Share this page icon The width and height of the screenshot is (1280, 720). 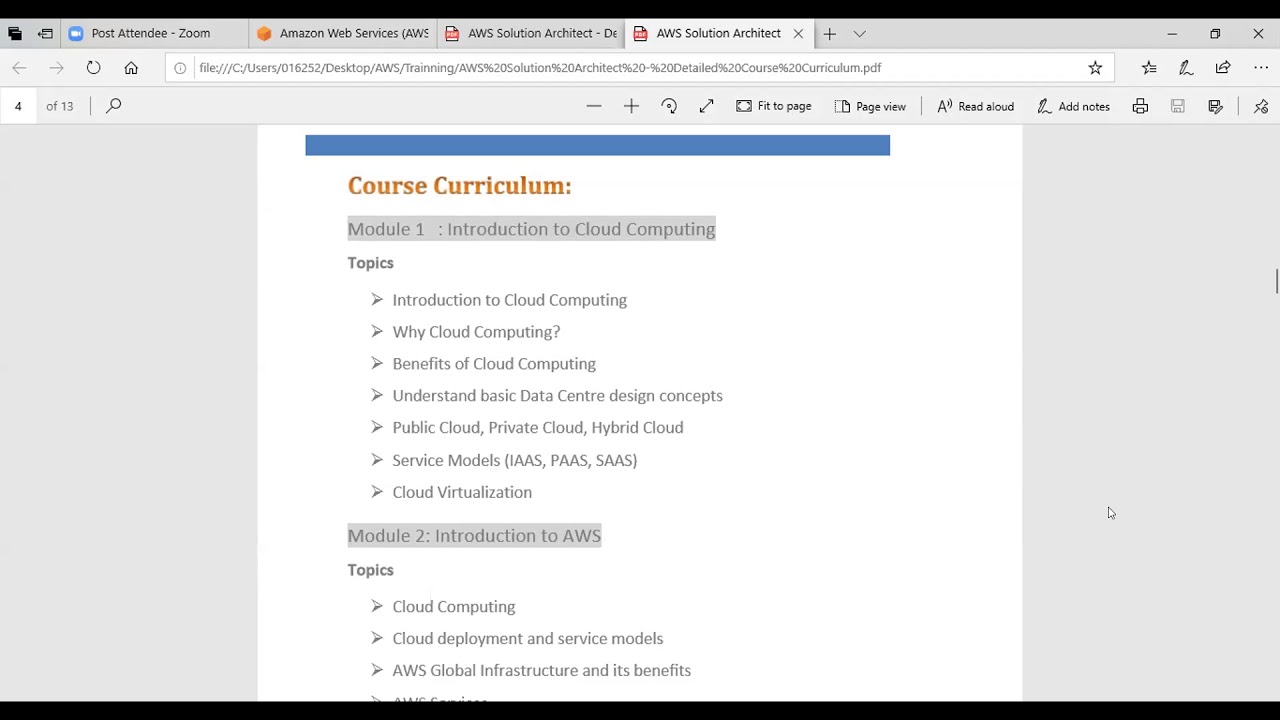click(x=1223, y=68)
